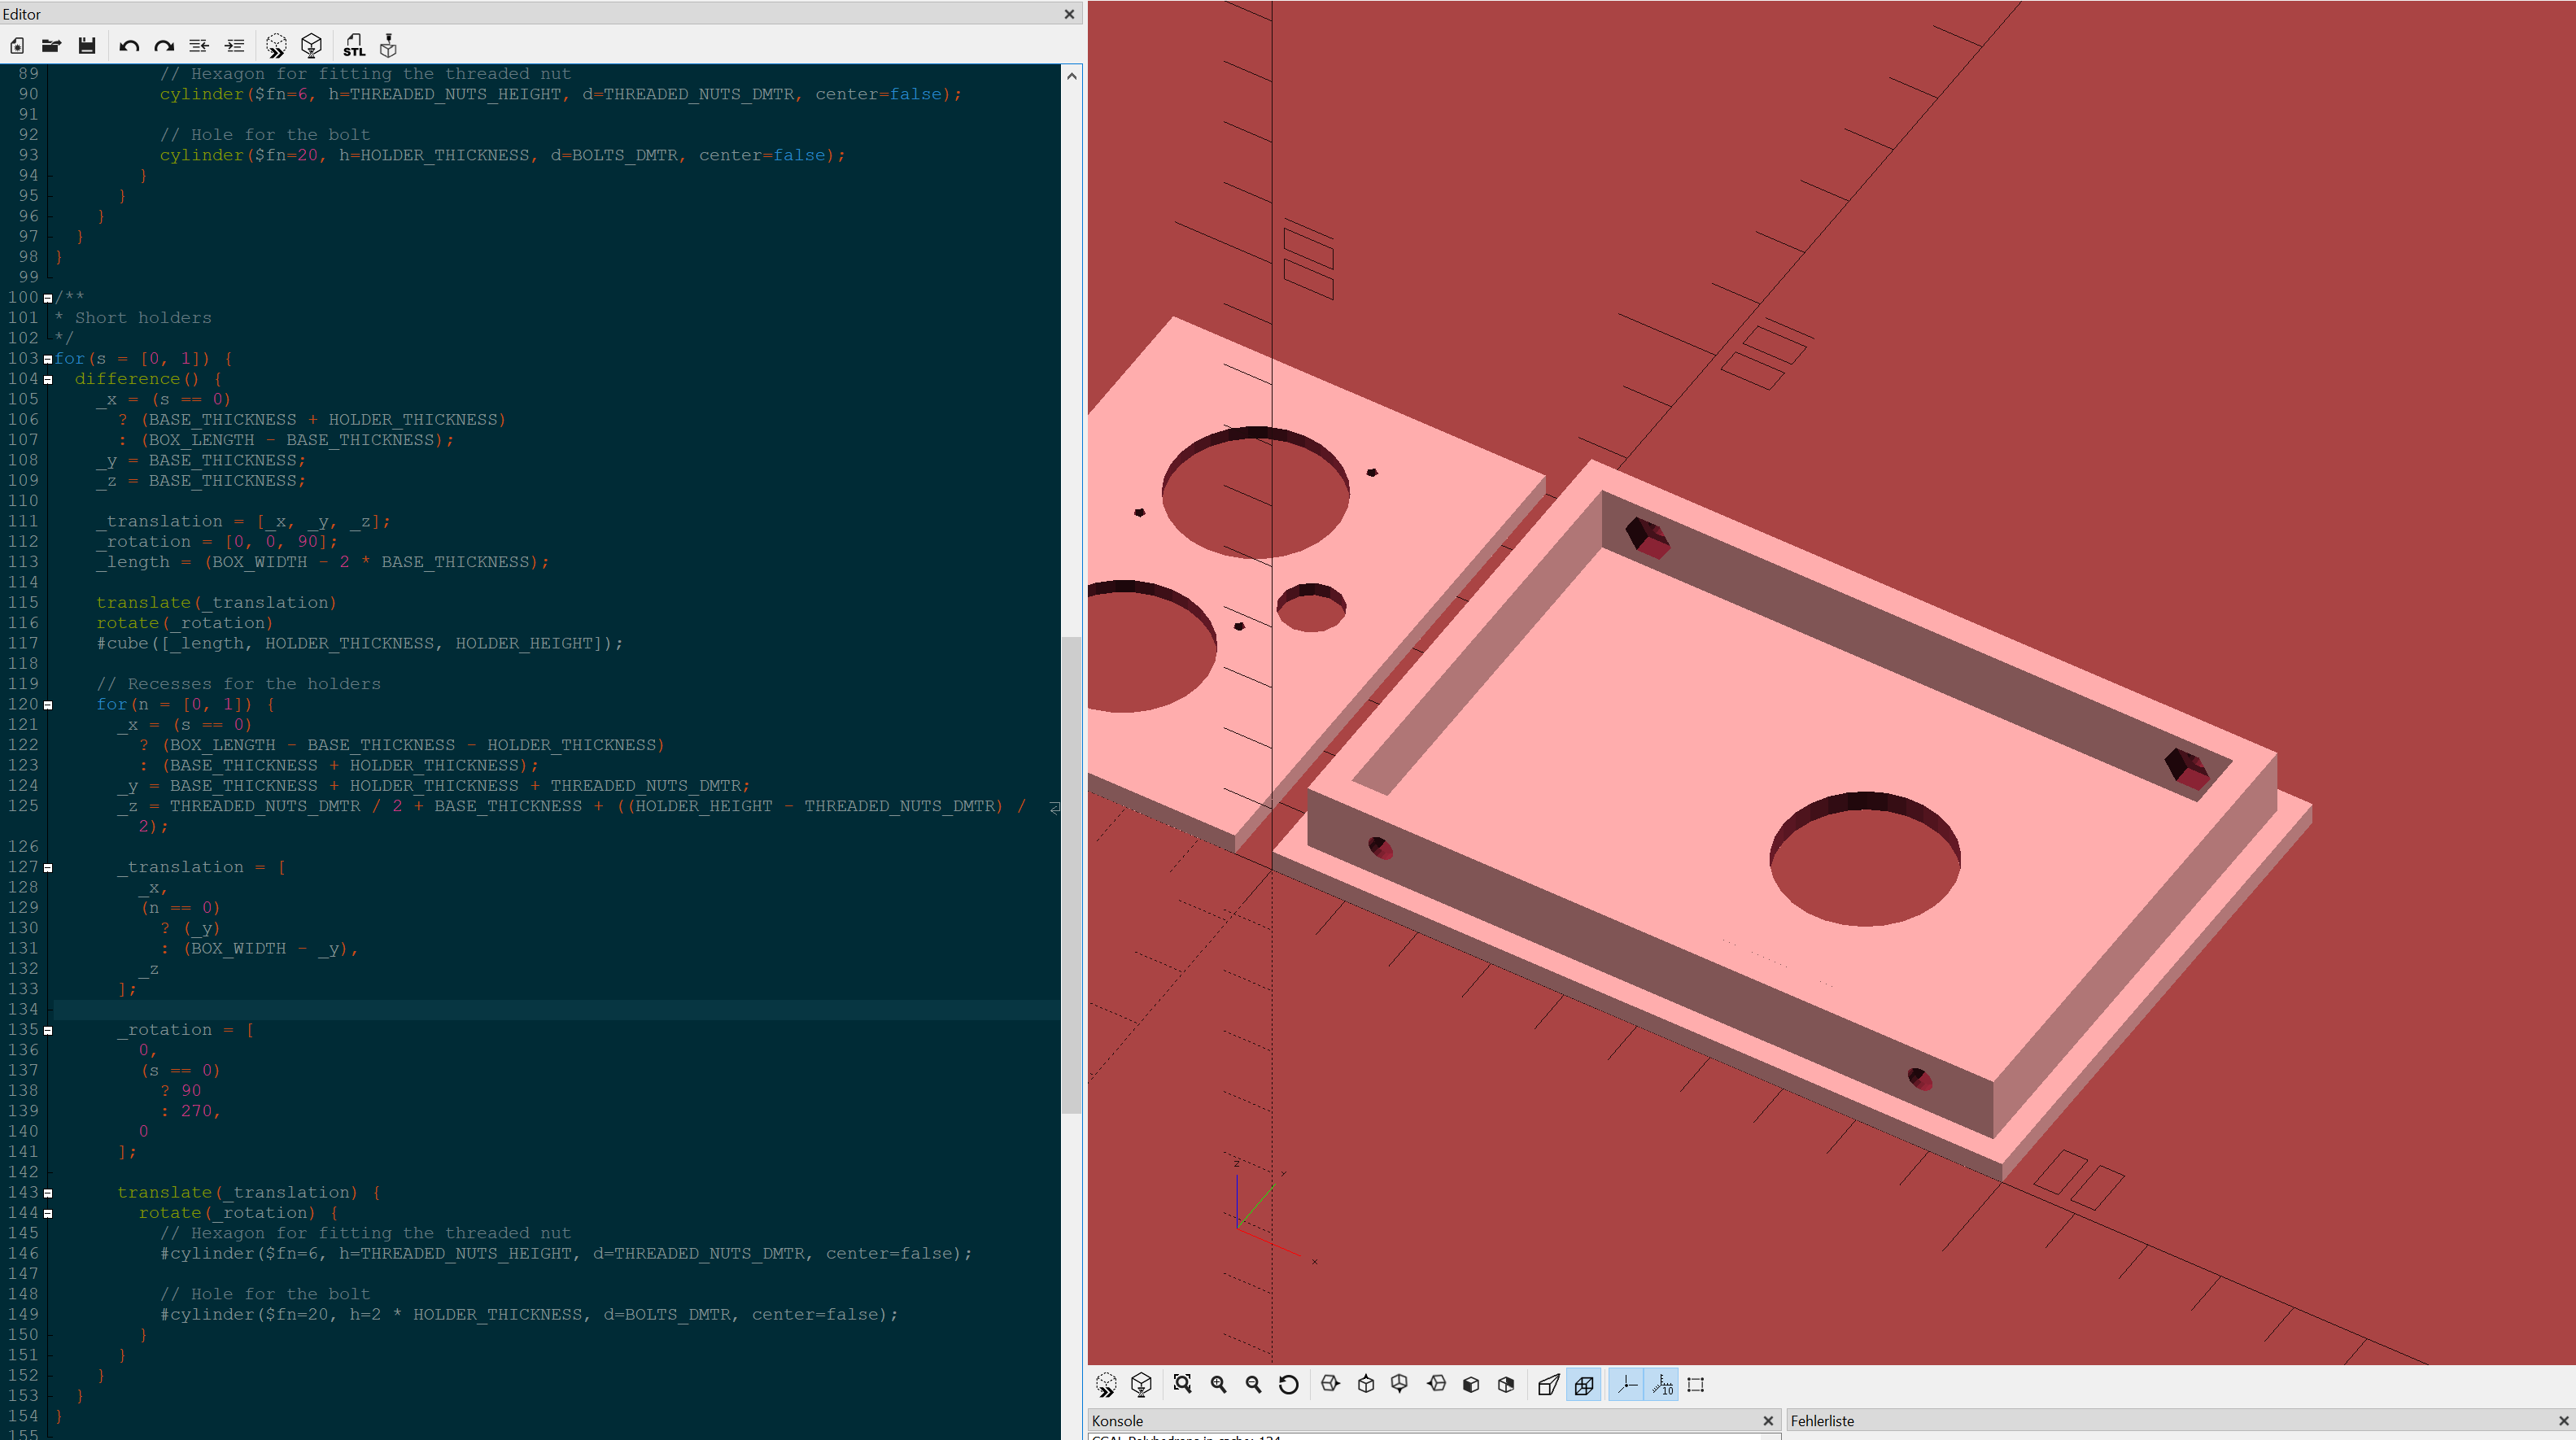Reset the 3D viewport camera view
The width and height of the screenshot is (2576, 1440).
point(1289,1385)
